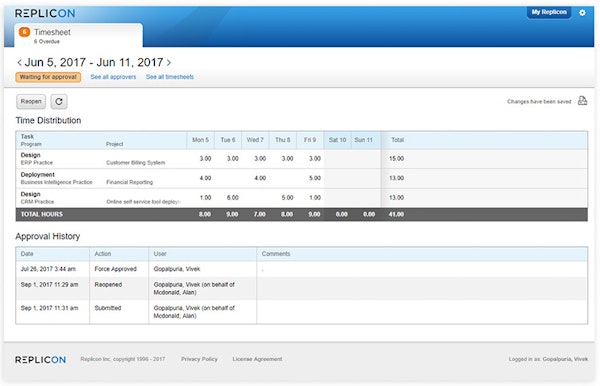Click the Tue 6 column header
Viewport: 600px width, 386px height.
[228, 140]
